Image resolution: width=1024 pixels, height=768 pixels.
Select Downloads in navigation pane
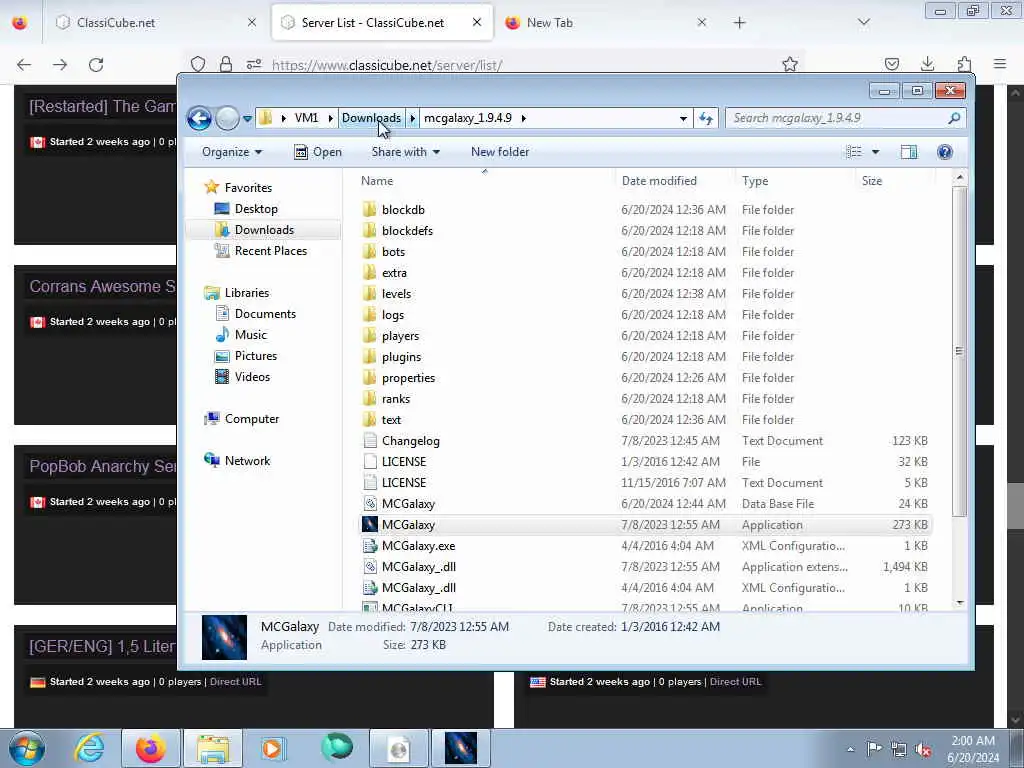pos(264,230)
